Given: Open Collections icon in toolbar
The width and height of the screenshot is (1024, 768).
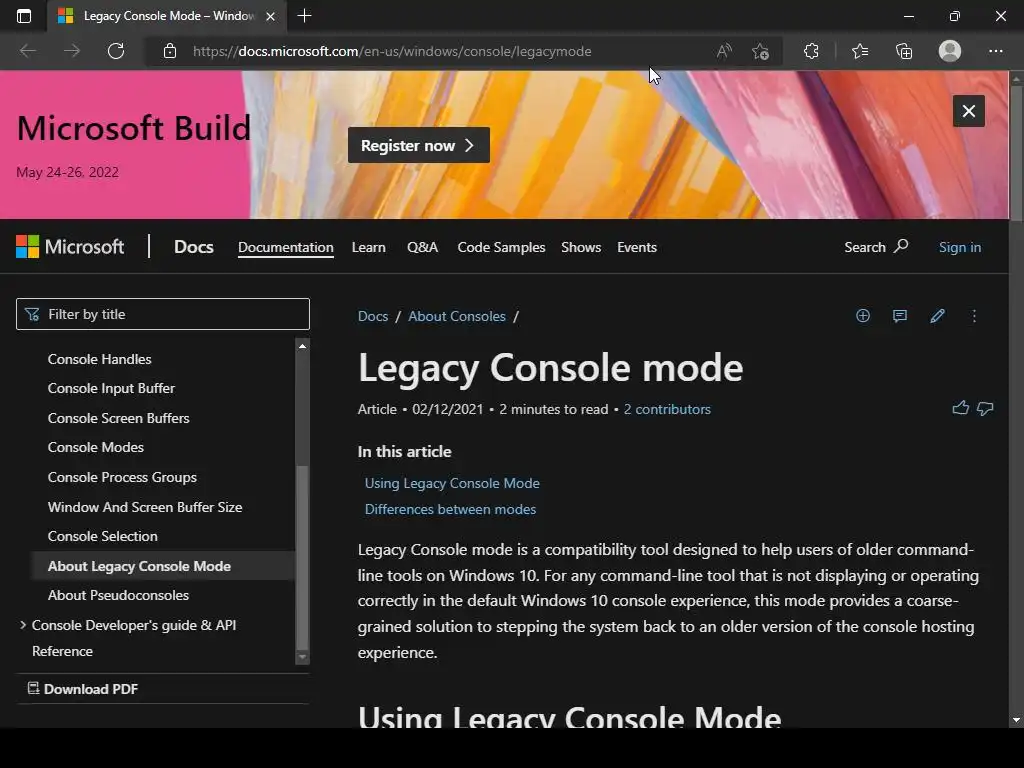Looking at the screenshot, I should 904,51.
